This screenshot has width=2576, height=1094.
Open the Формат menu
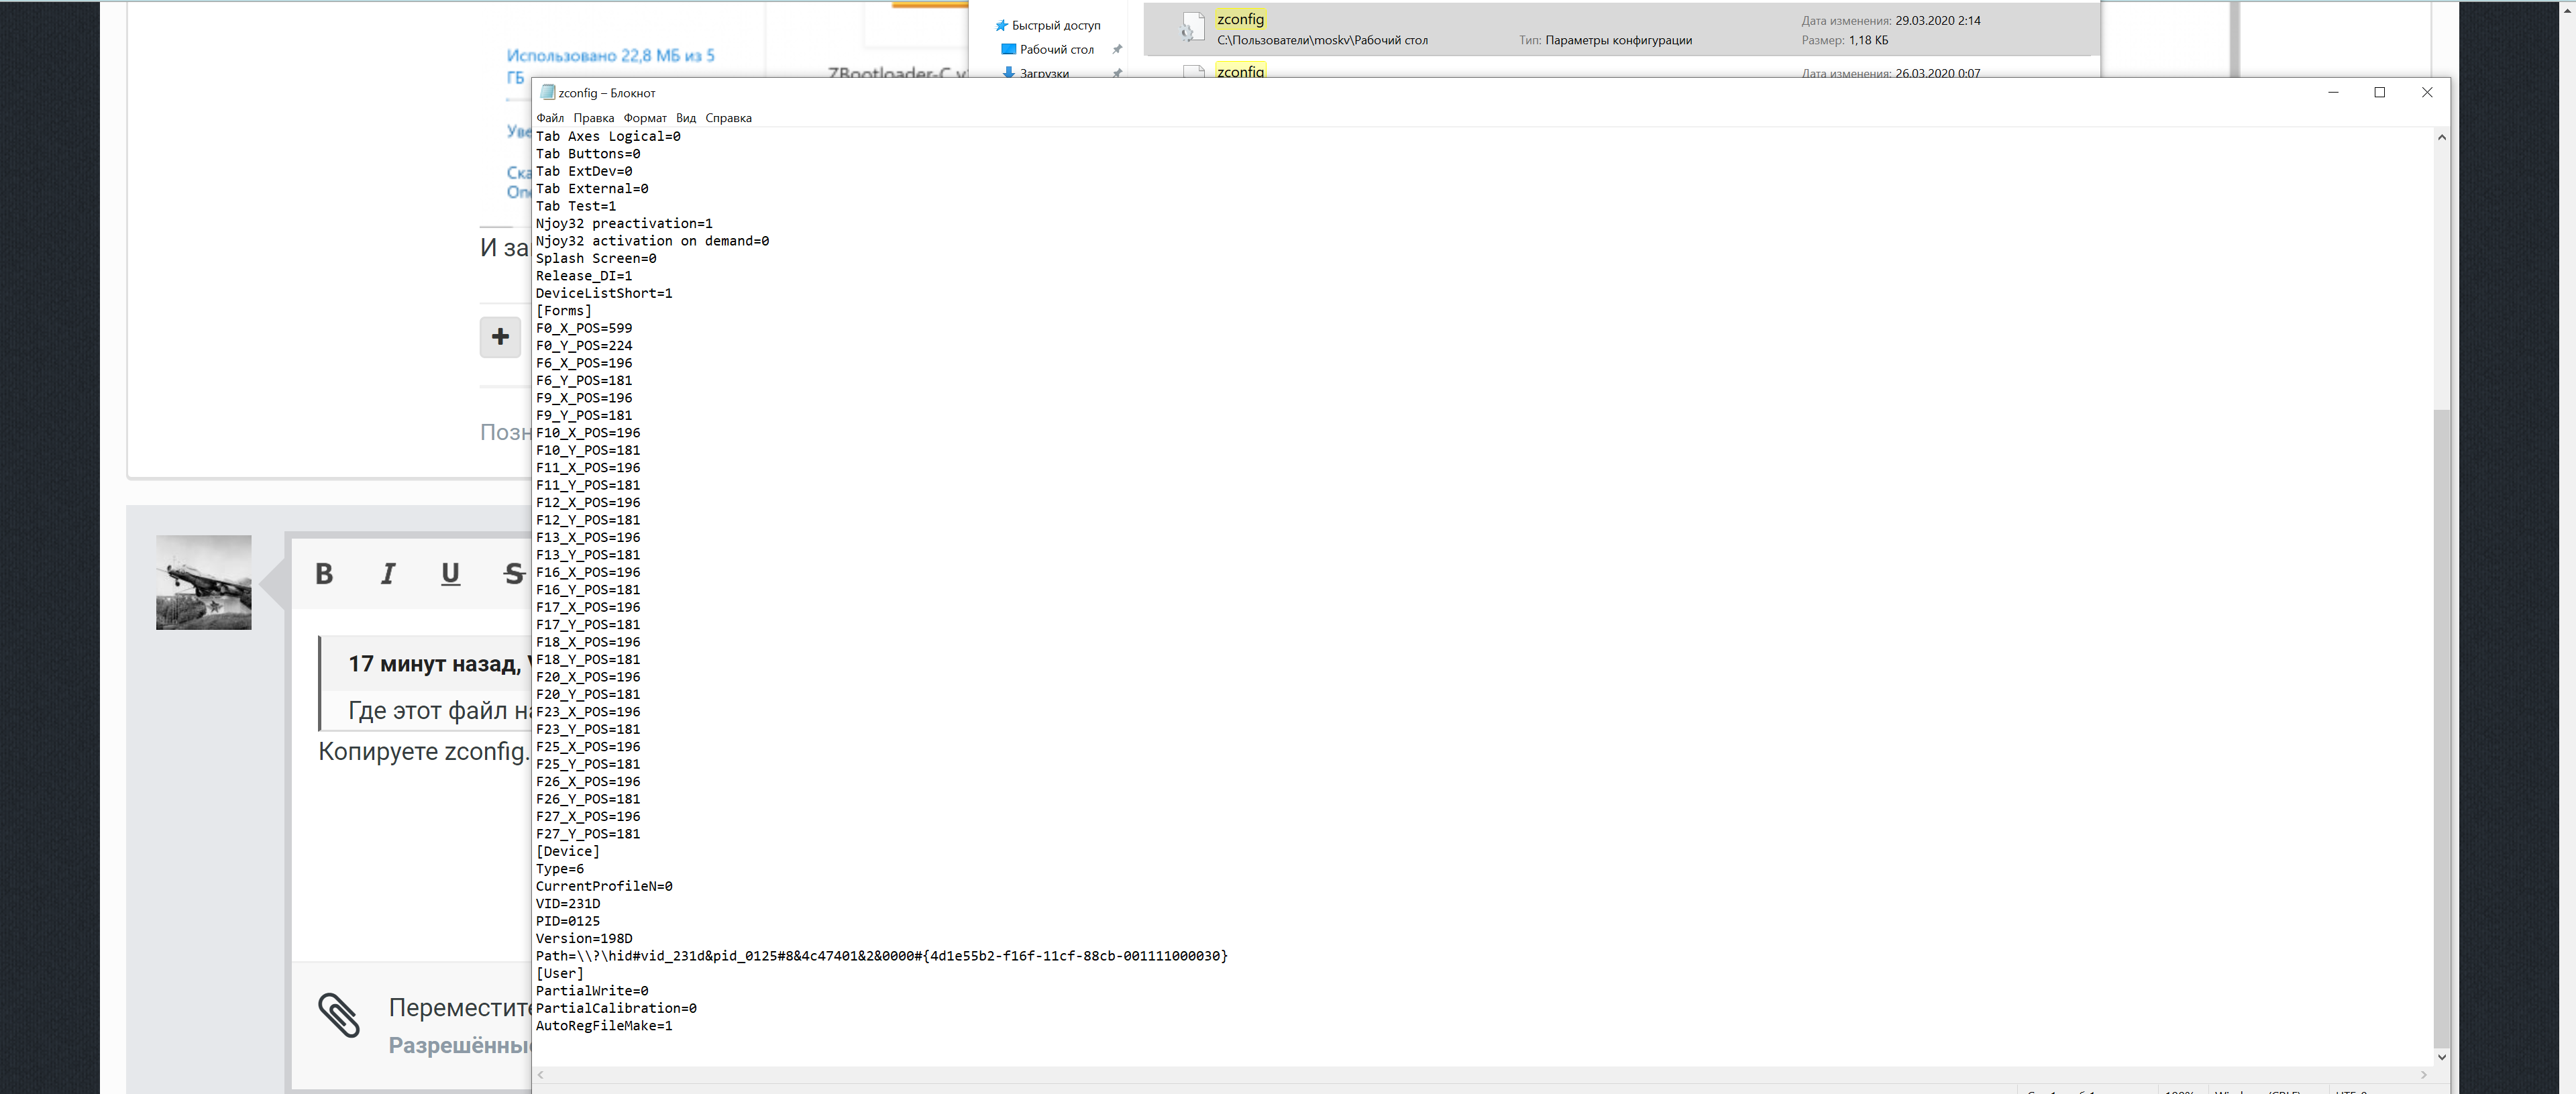point(645,118)
